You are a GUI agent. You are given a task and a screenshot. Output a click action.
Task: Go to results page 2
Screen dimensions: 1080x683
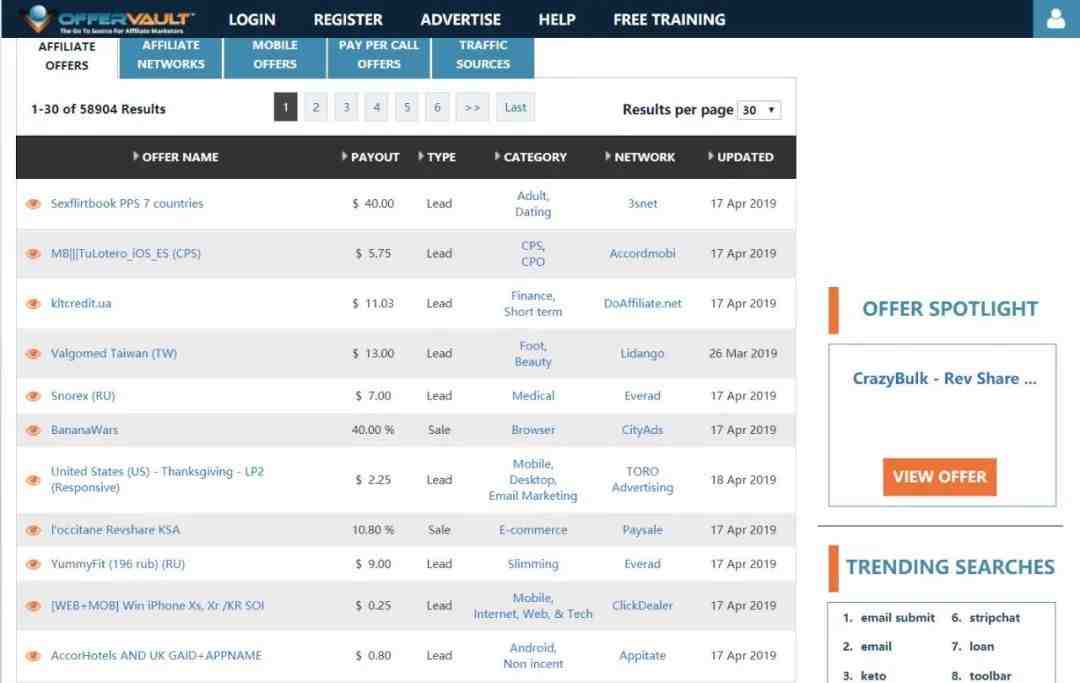315,107
